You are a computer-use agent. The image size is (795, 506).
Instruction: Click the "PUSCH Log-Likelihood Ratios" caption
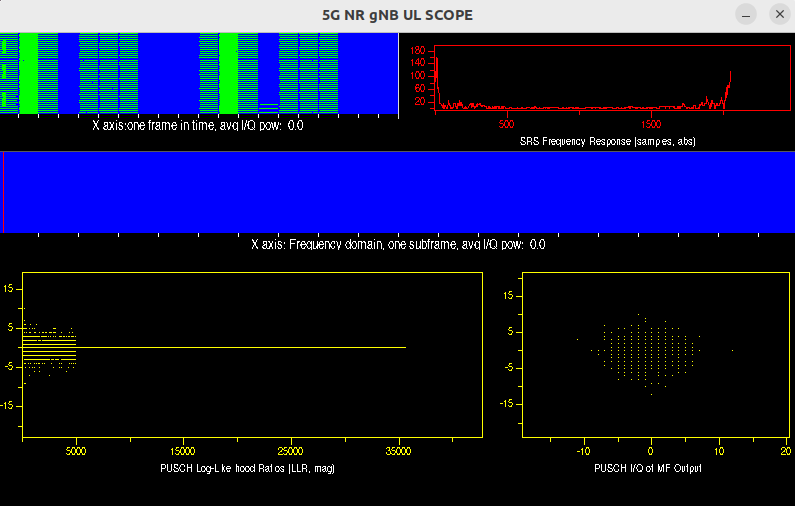(x=246, y=468)
